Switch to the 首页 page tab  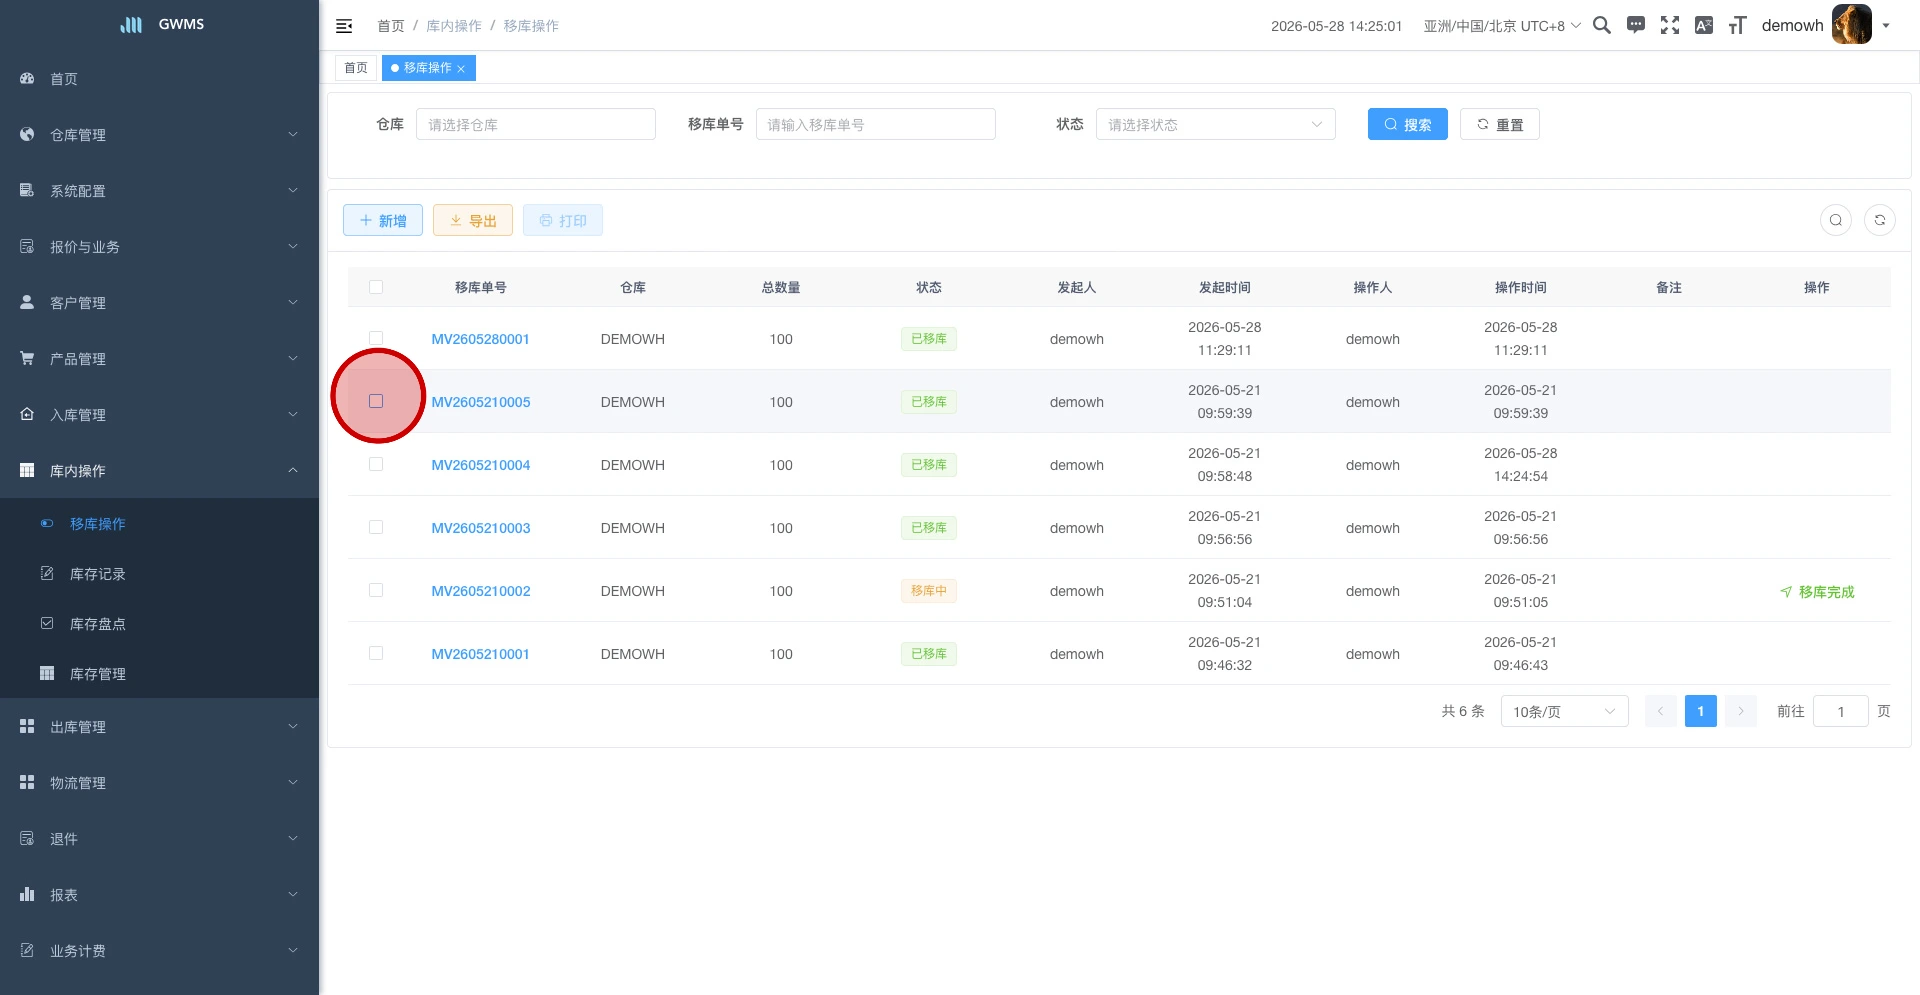tap(356, 68)
